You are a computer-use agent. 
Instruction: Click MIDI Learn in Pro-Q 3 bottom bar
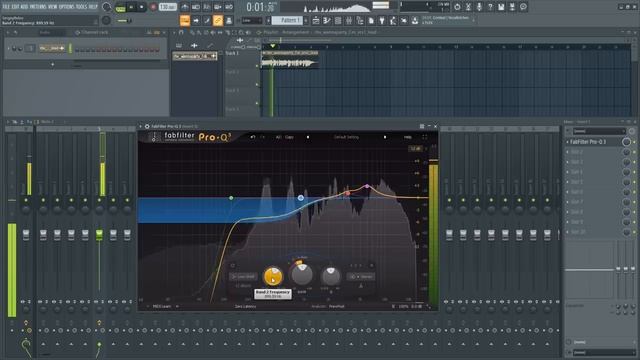(x=163, y=306)
